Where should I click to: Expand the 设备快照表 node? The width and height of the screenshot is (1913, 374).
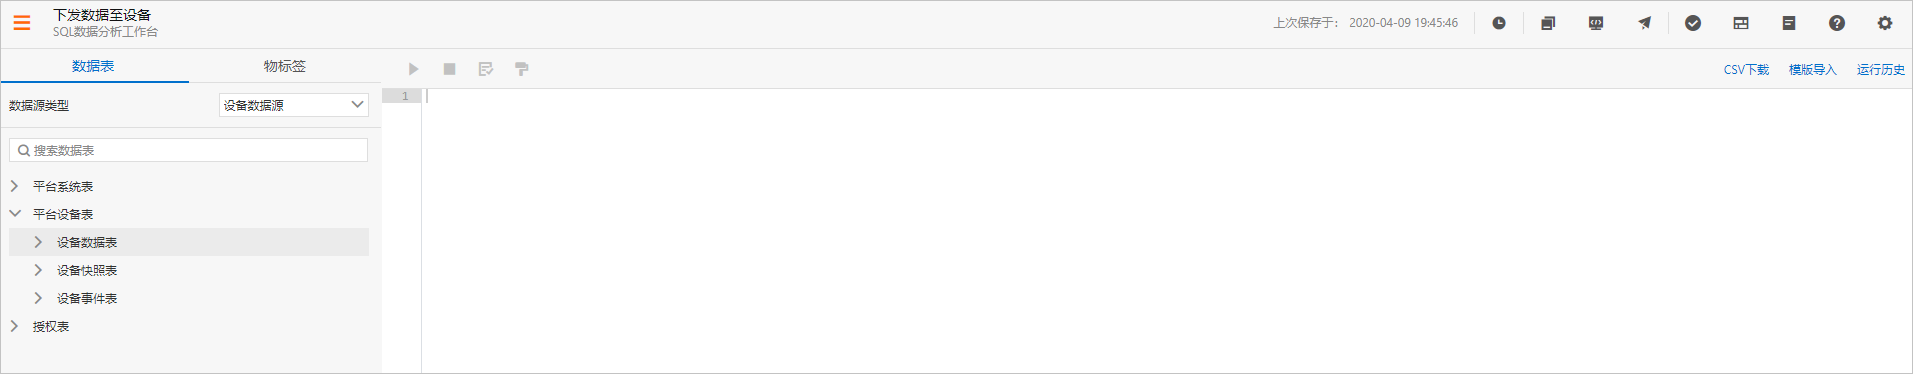tap(38, 270)
